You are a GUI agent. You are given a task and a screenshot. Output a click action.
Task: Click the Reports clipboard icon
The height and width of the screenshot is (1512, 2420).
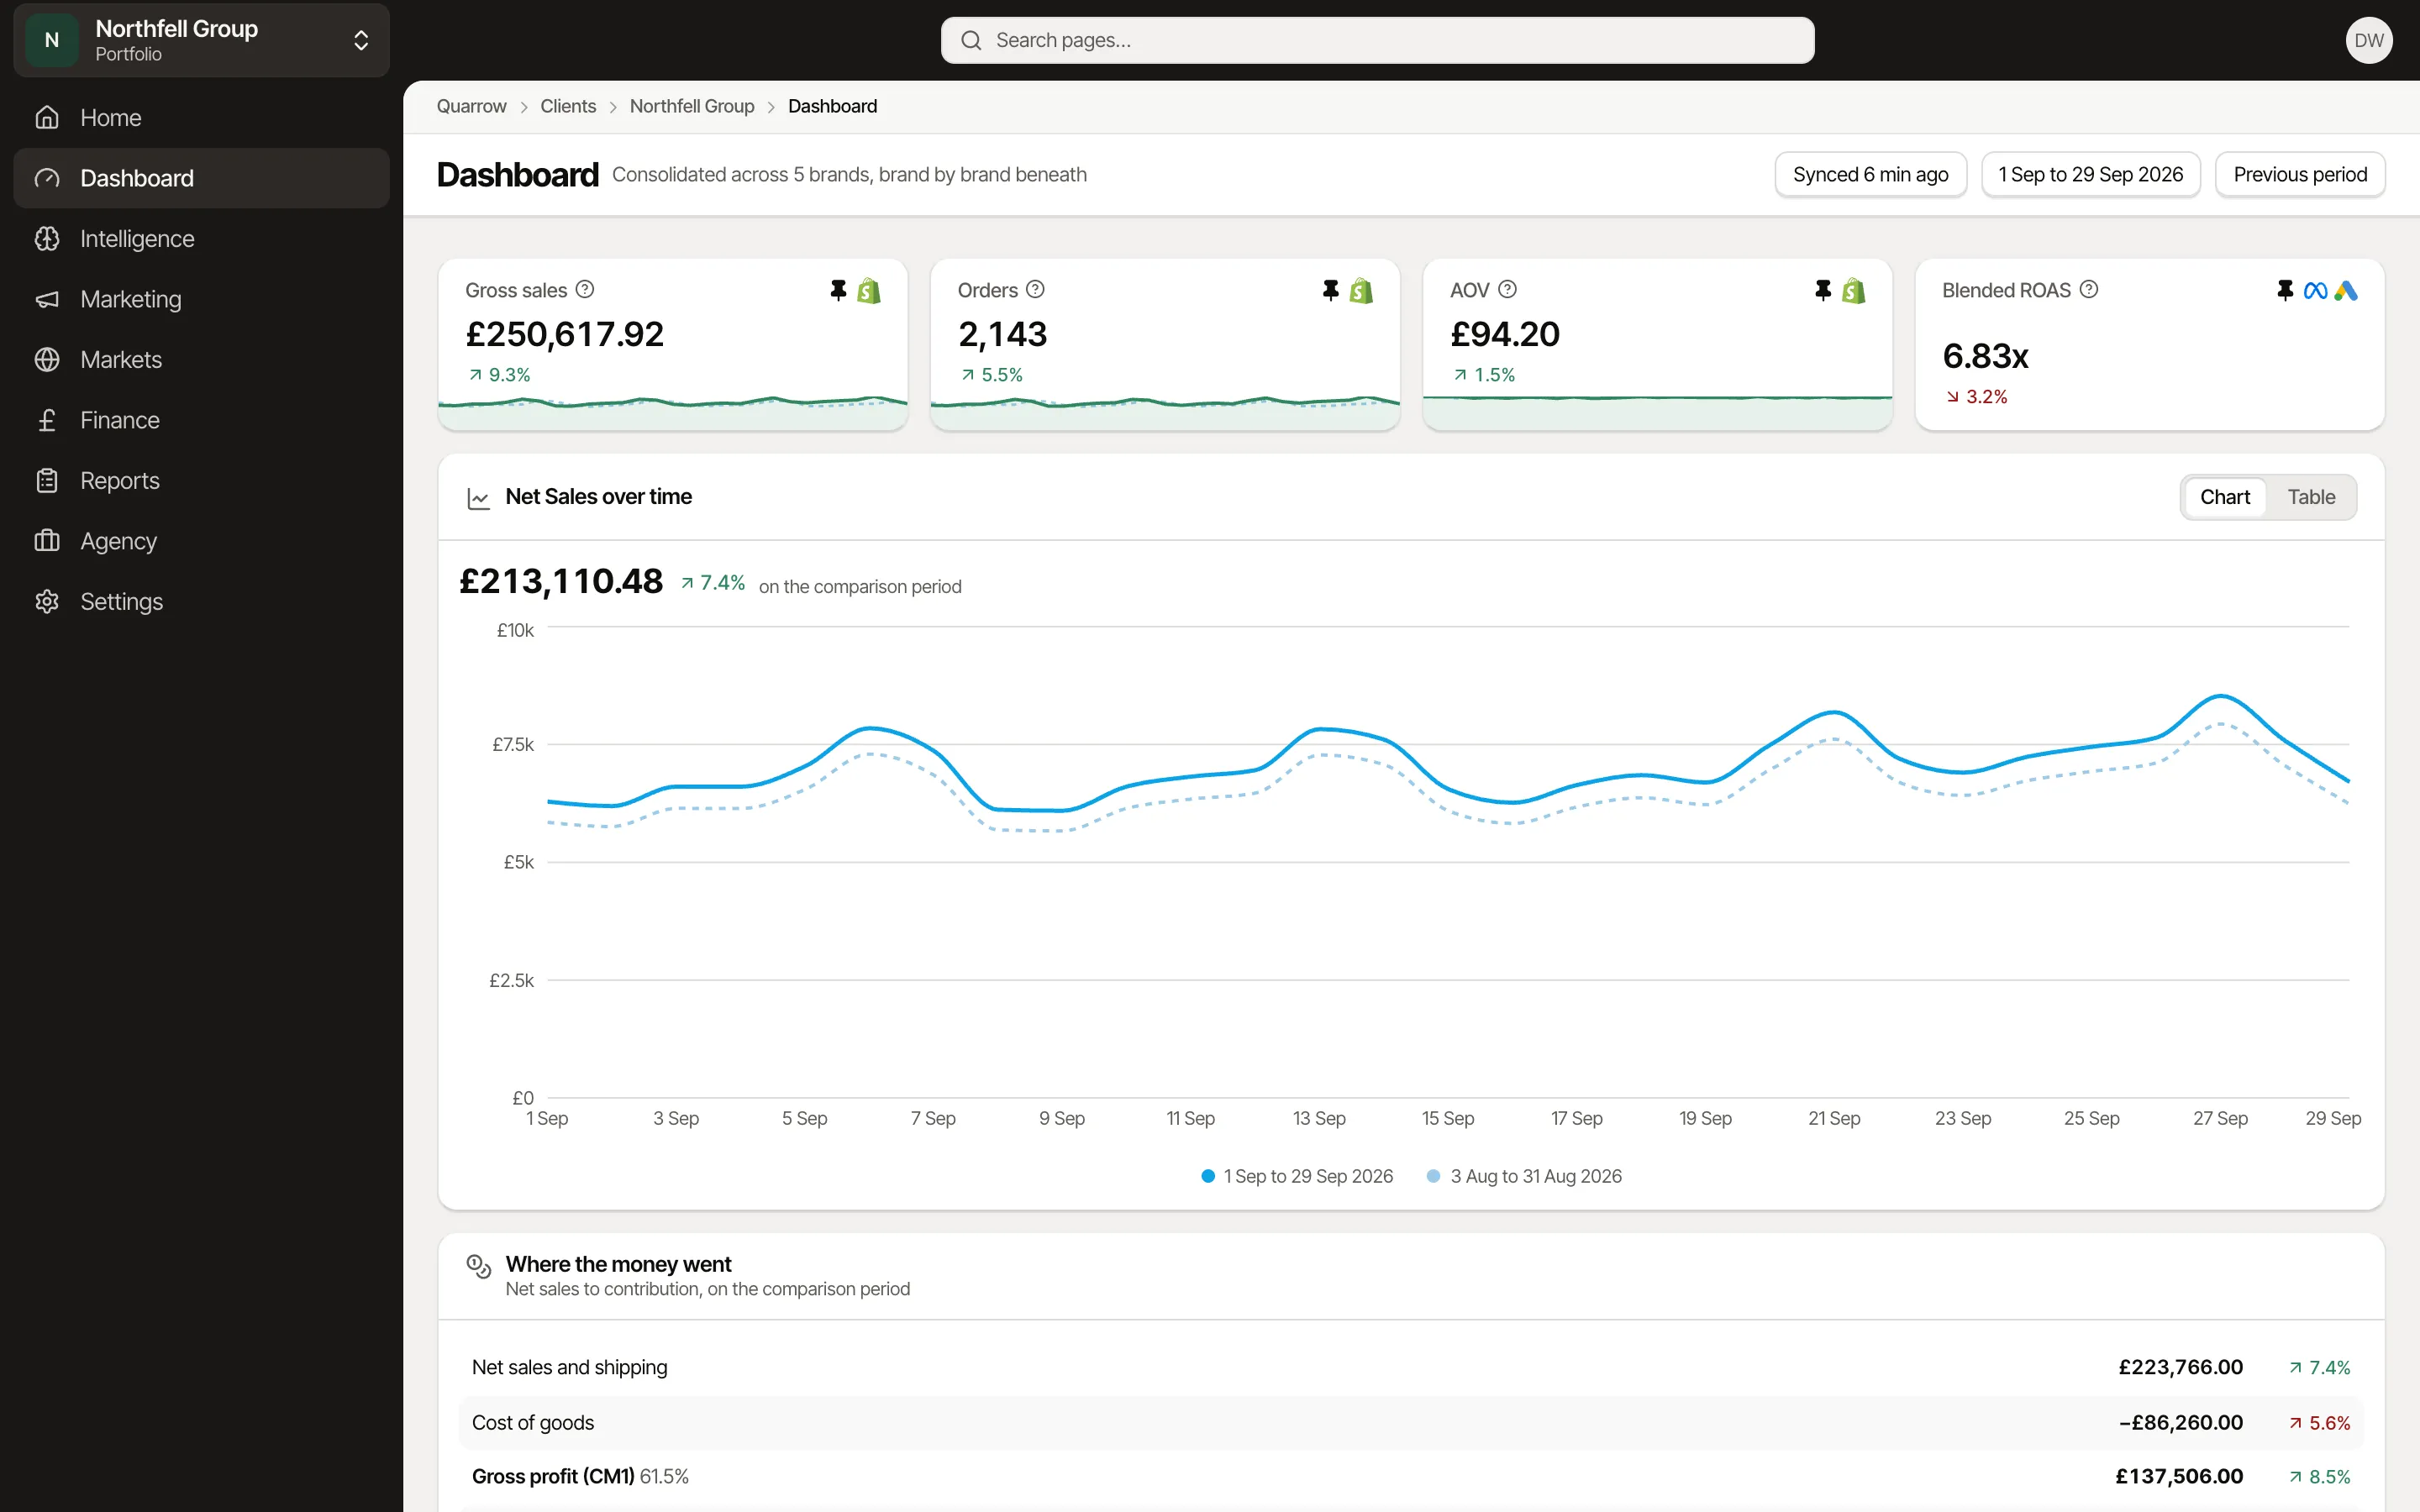click(47, 480)
